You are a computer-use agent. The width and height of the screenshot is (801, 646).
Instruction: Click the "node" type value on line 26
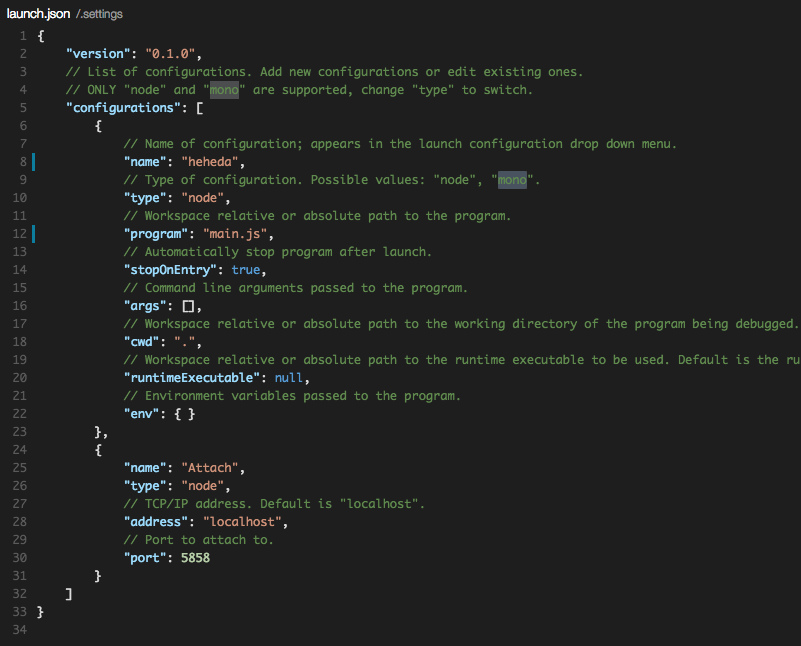[203, 486]
